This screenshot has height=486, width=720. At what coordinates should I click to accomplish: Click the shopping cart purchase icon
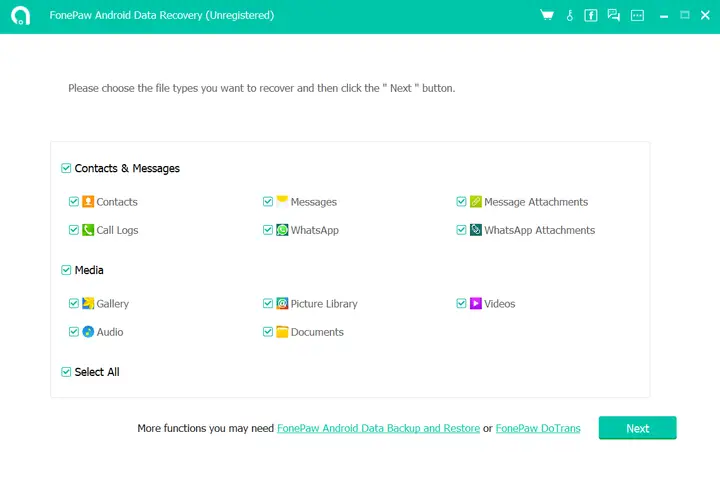(x=547, y=15)
